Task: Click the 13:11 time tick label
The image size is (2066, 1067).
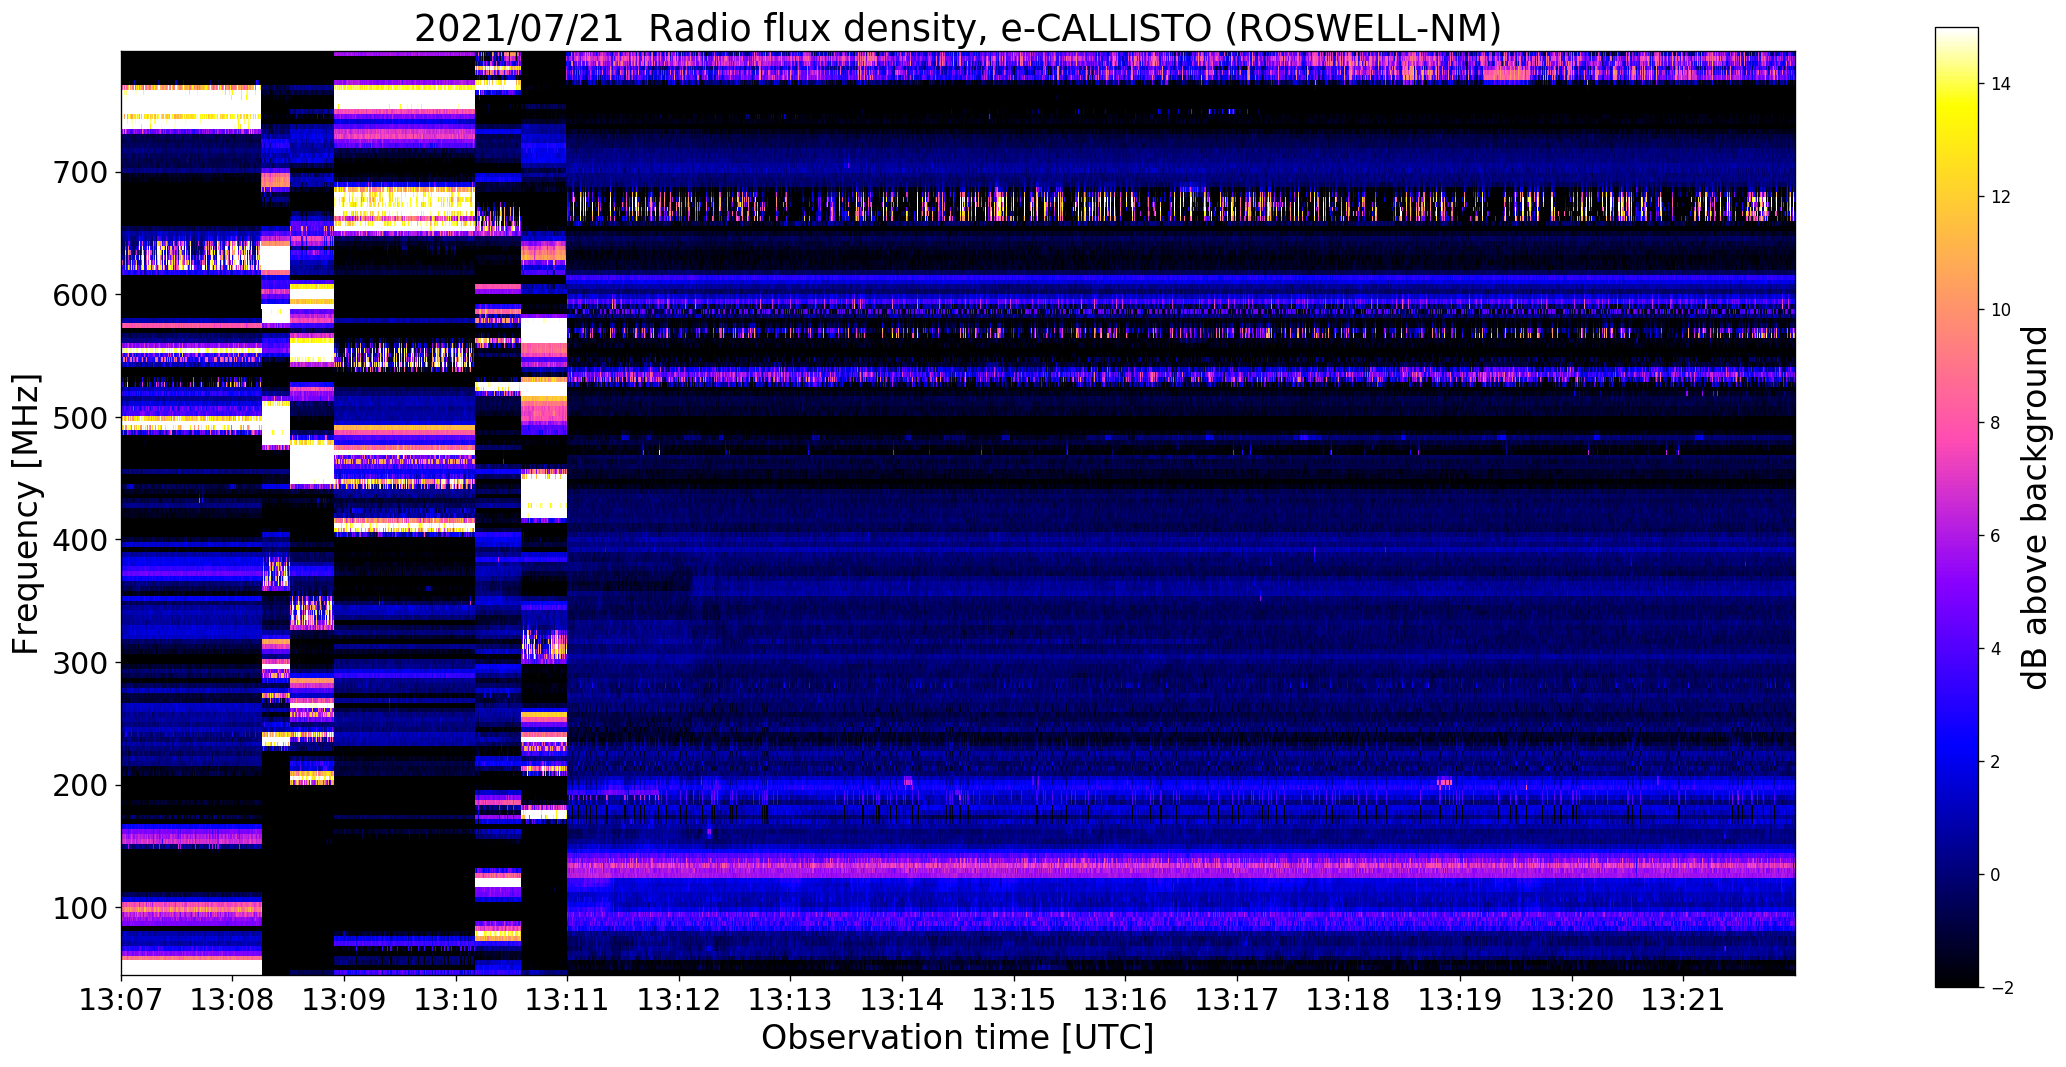Action: pos(567,1000)
